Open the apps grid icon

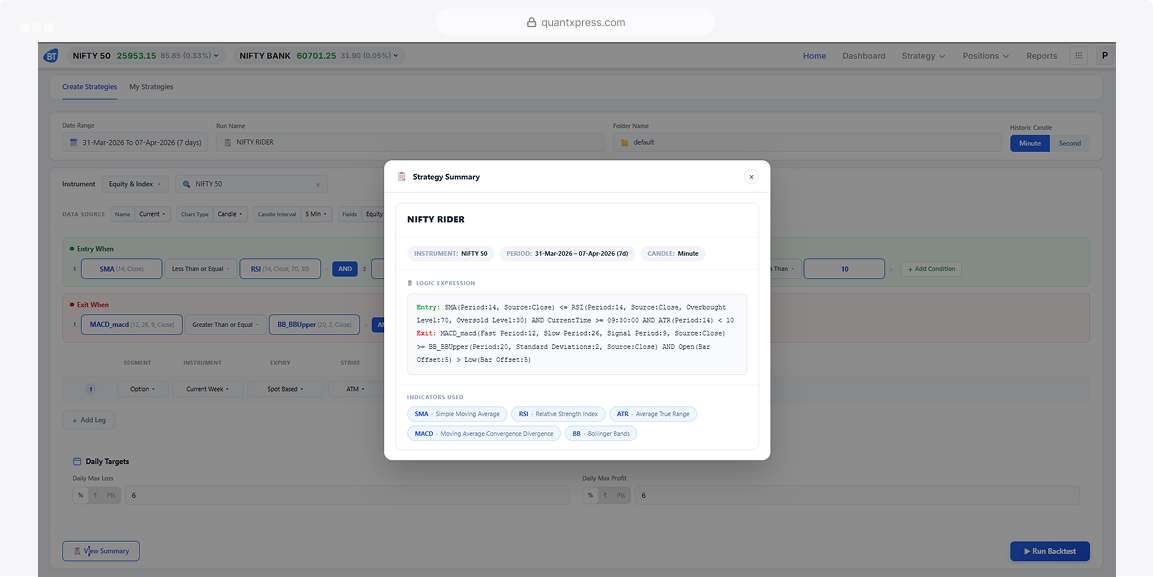(x=1079, y=56)
